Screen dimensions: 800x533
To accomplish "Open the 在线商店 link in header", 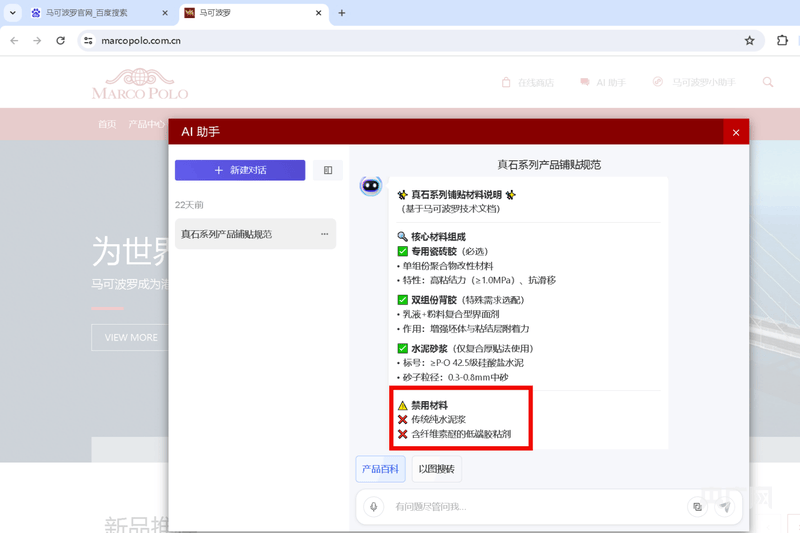I will pyautogui.click(x=528, y=83).
